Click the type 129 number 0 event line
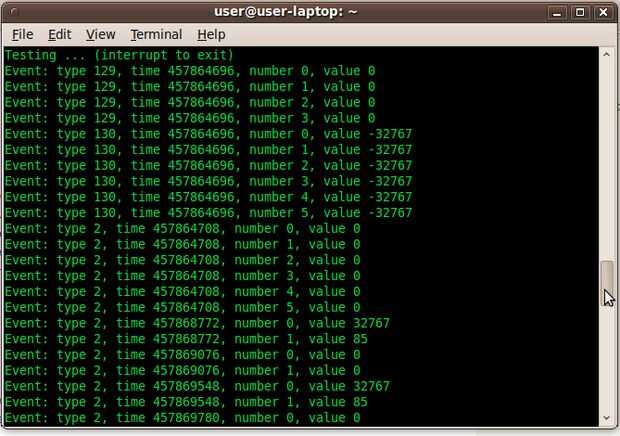Image resolution: width=620 pixels, height=436 pixels. coord(190,71)
